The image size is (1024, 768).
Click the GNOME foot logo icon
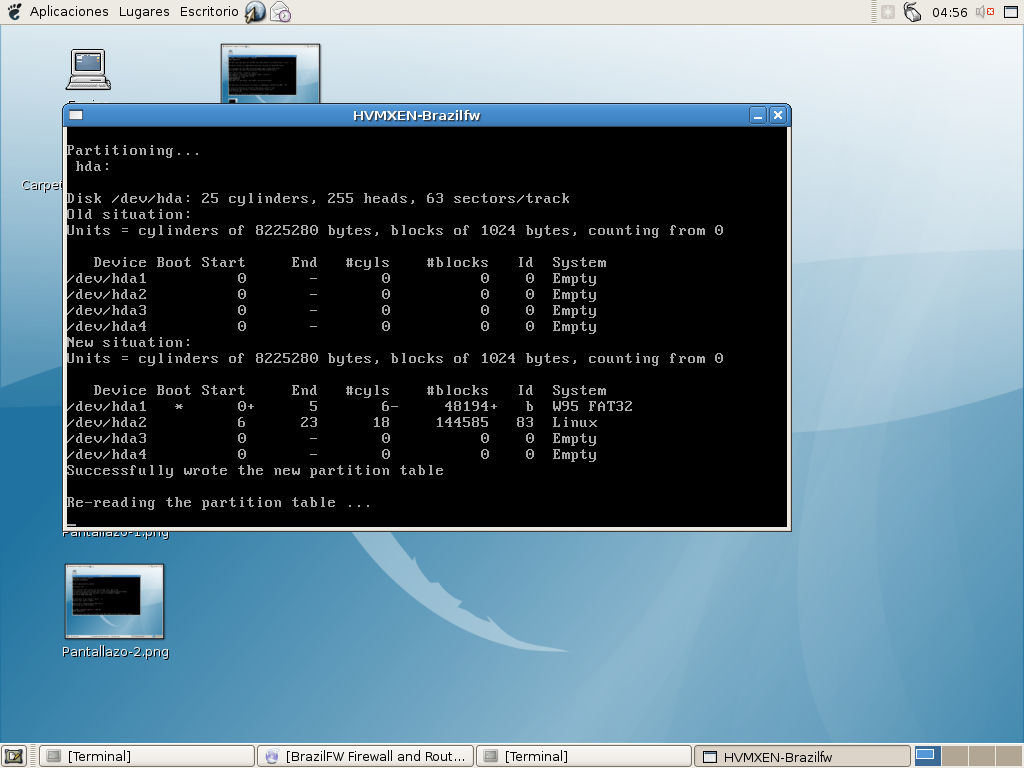click(14, 12)
